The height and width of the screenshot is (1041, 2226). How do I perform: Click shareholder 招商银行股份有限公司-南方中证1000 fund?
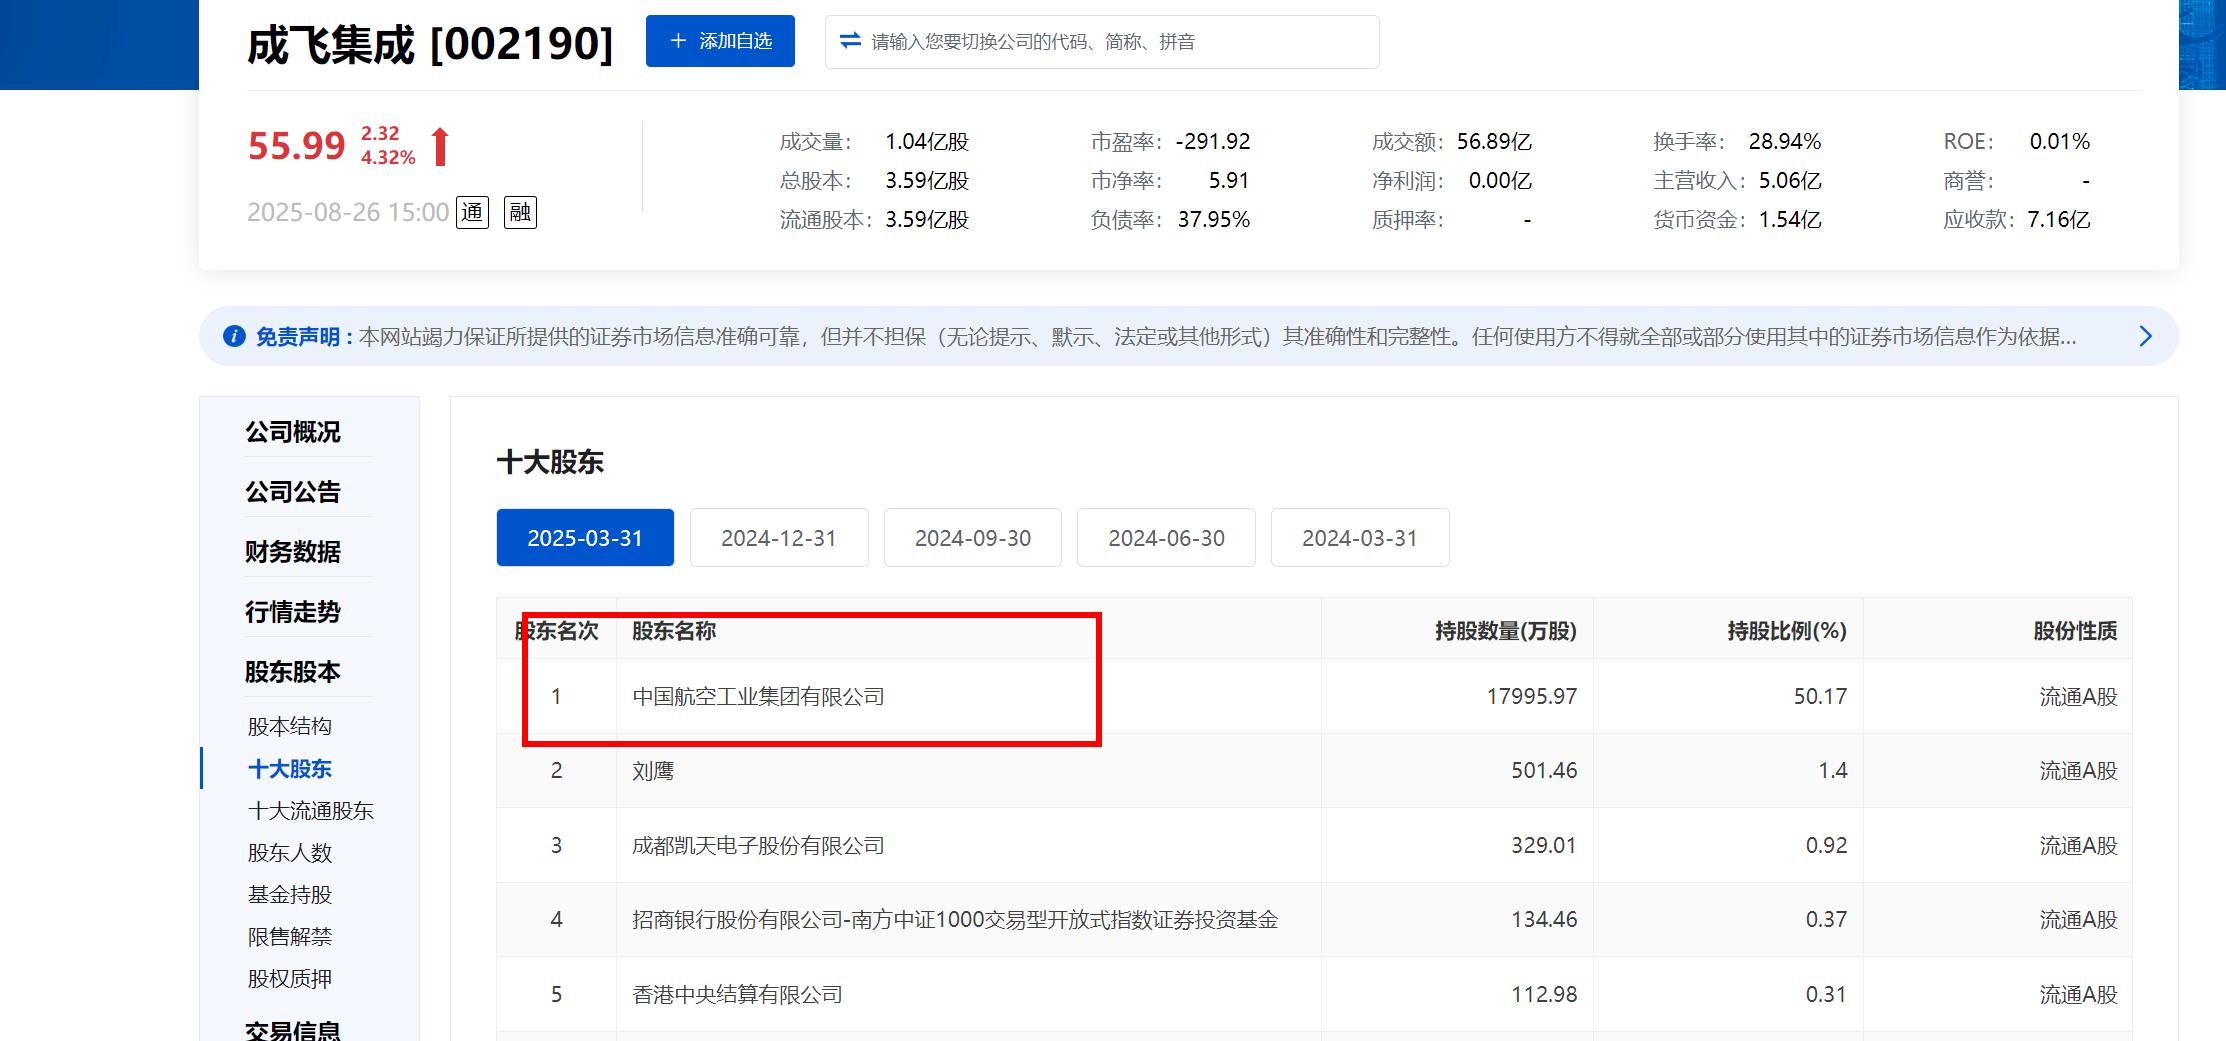pos(955,920)
